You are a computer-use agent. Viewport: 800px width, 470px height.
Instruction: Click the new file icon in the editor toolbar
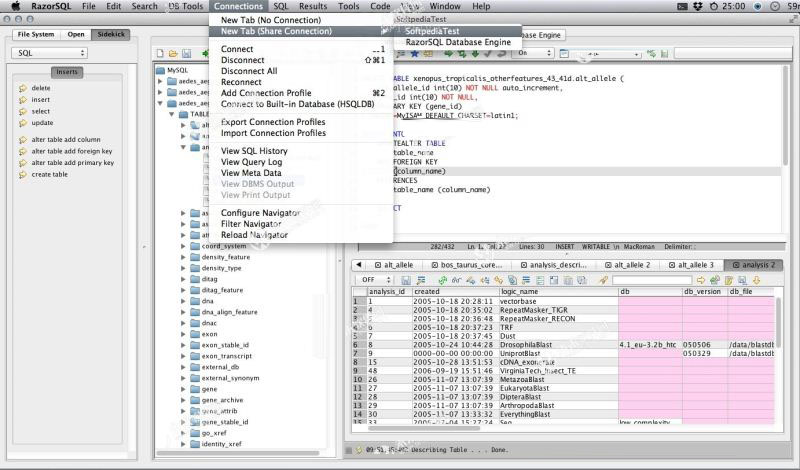pos(160,54)
